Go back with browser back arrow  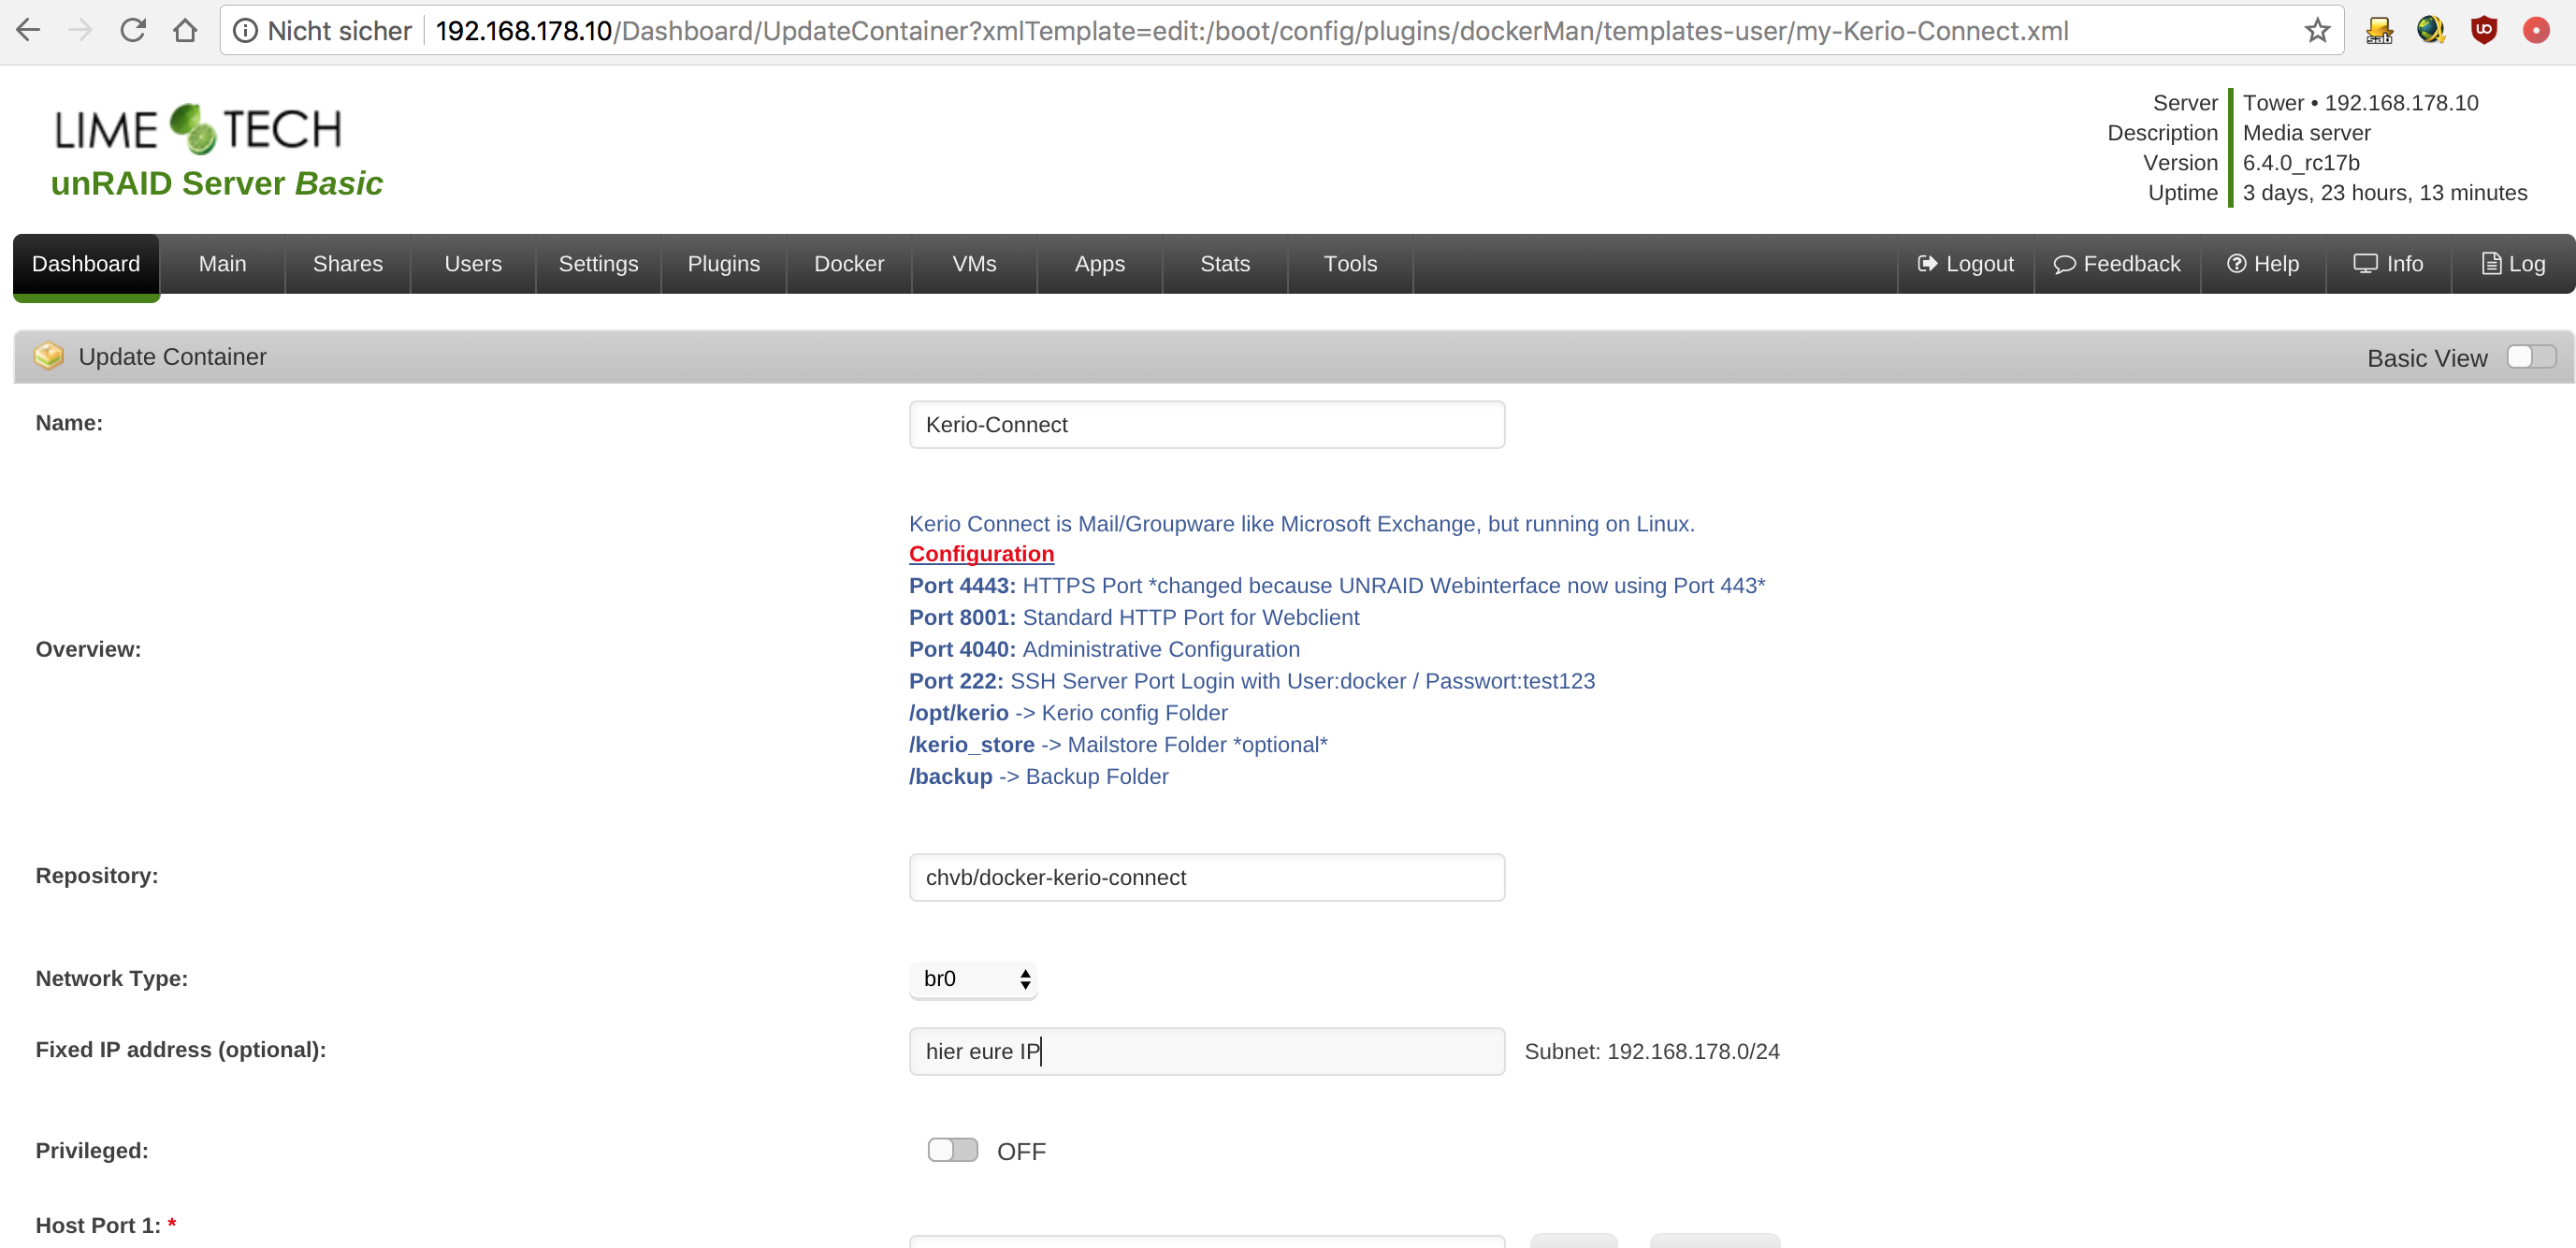[x=29, y=31]
